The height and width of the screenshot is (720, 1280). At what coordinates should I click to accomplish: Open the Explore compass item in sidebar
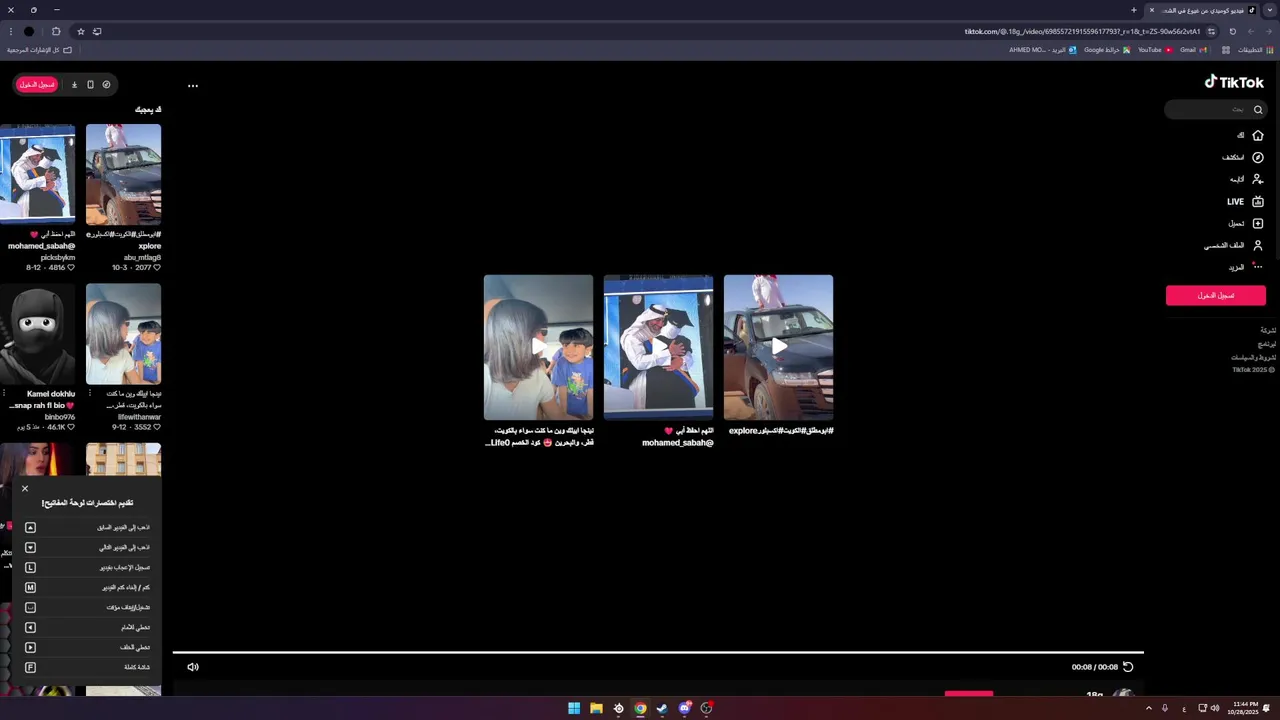1243,157
